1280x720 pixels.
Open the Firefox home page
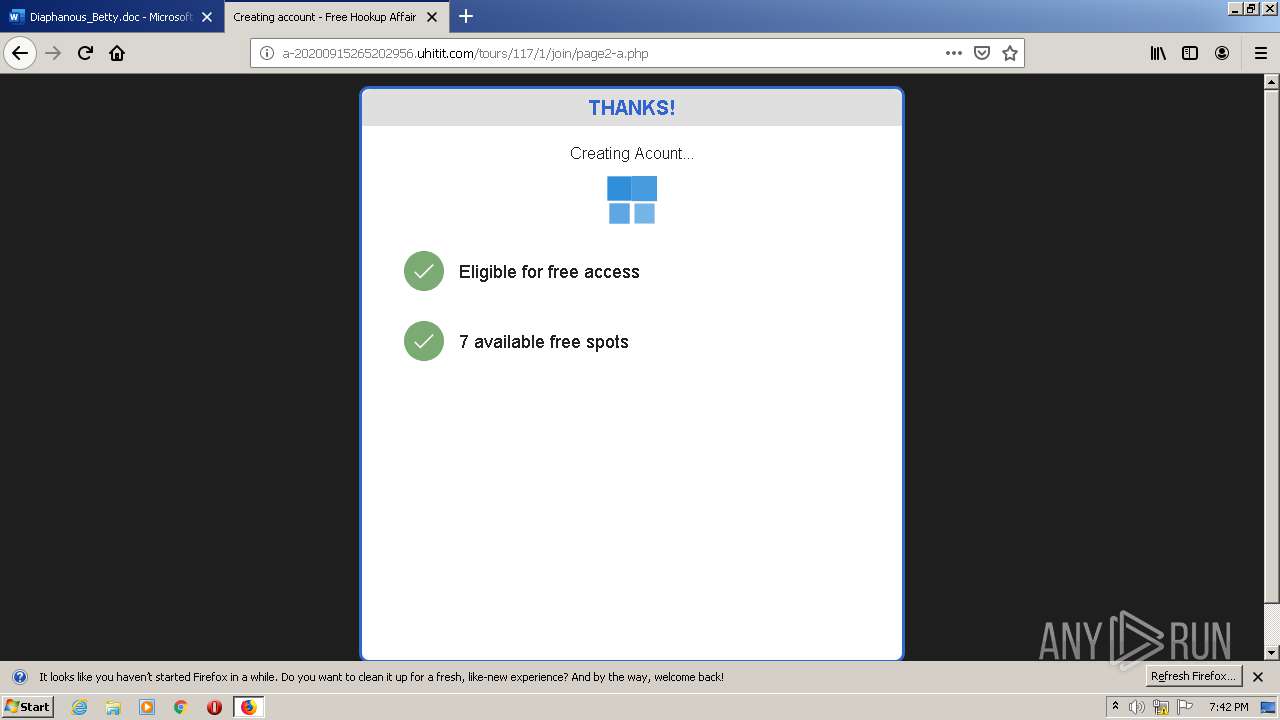coord(117,53)
